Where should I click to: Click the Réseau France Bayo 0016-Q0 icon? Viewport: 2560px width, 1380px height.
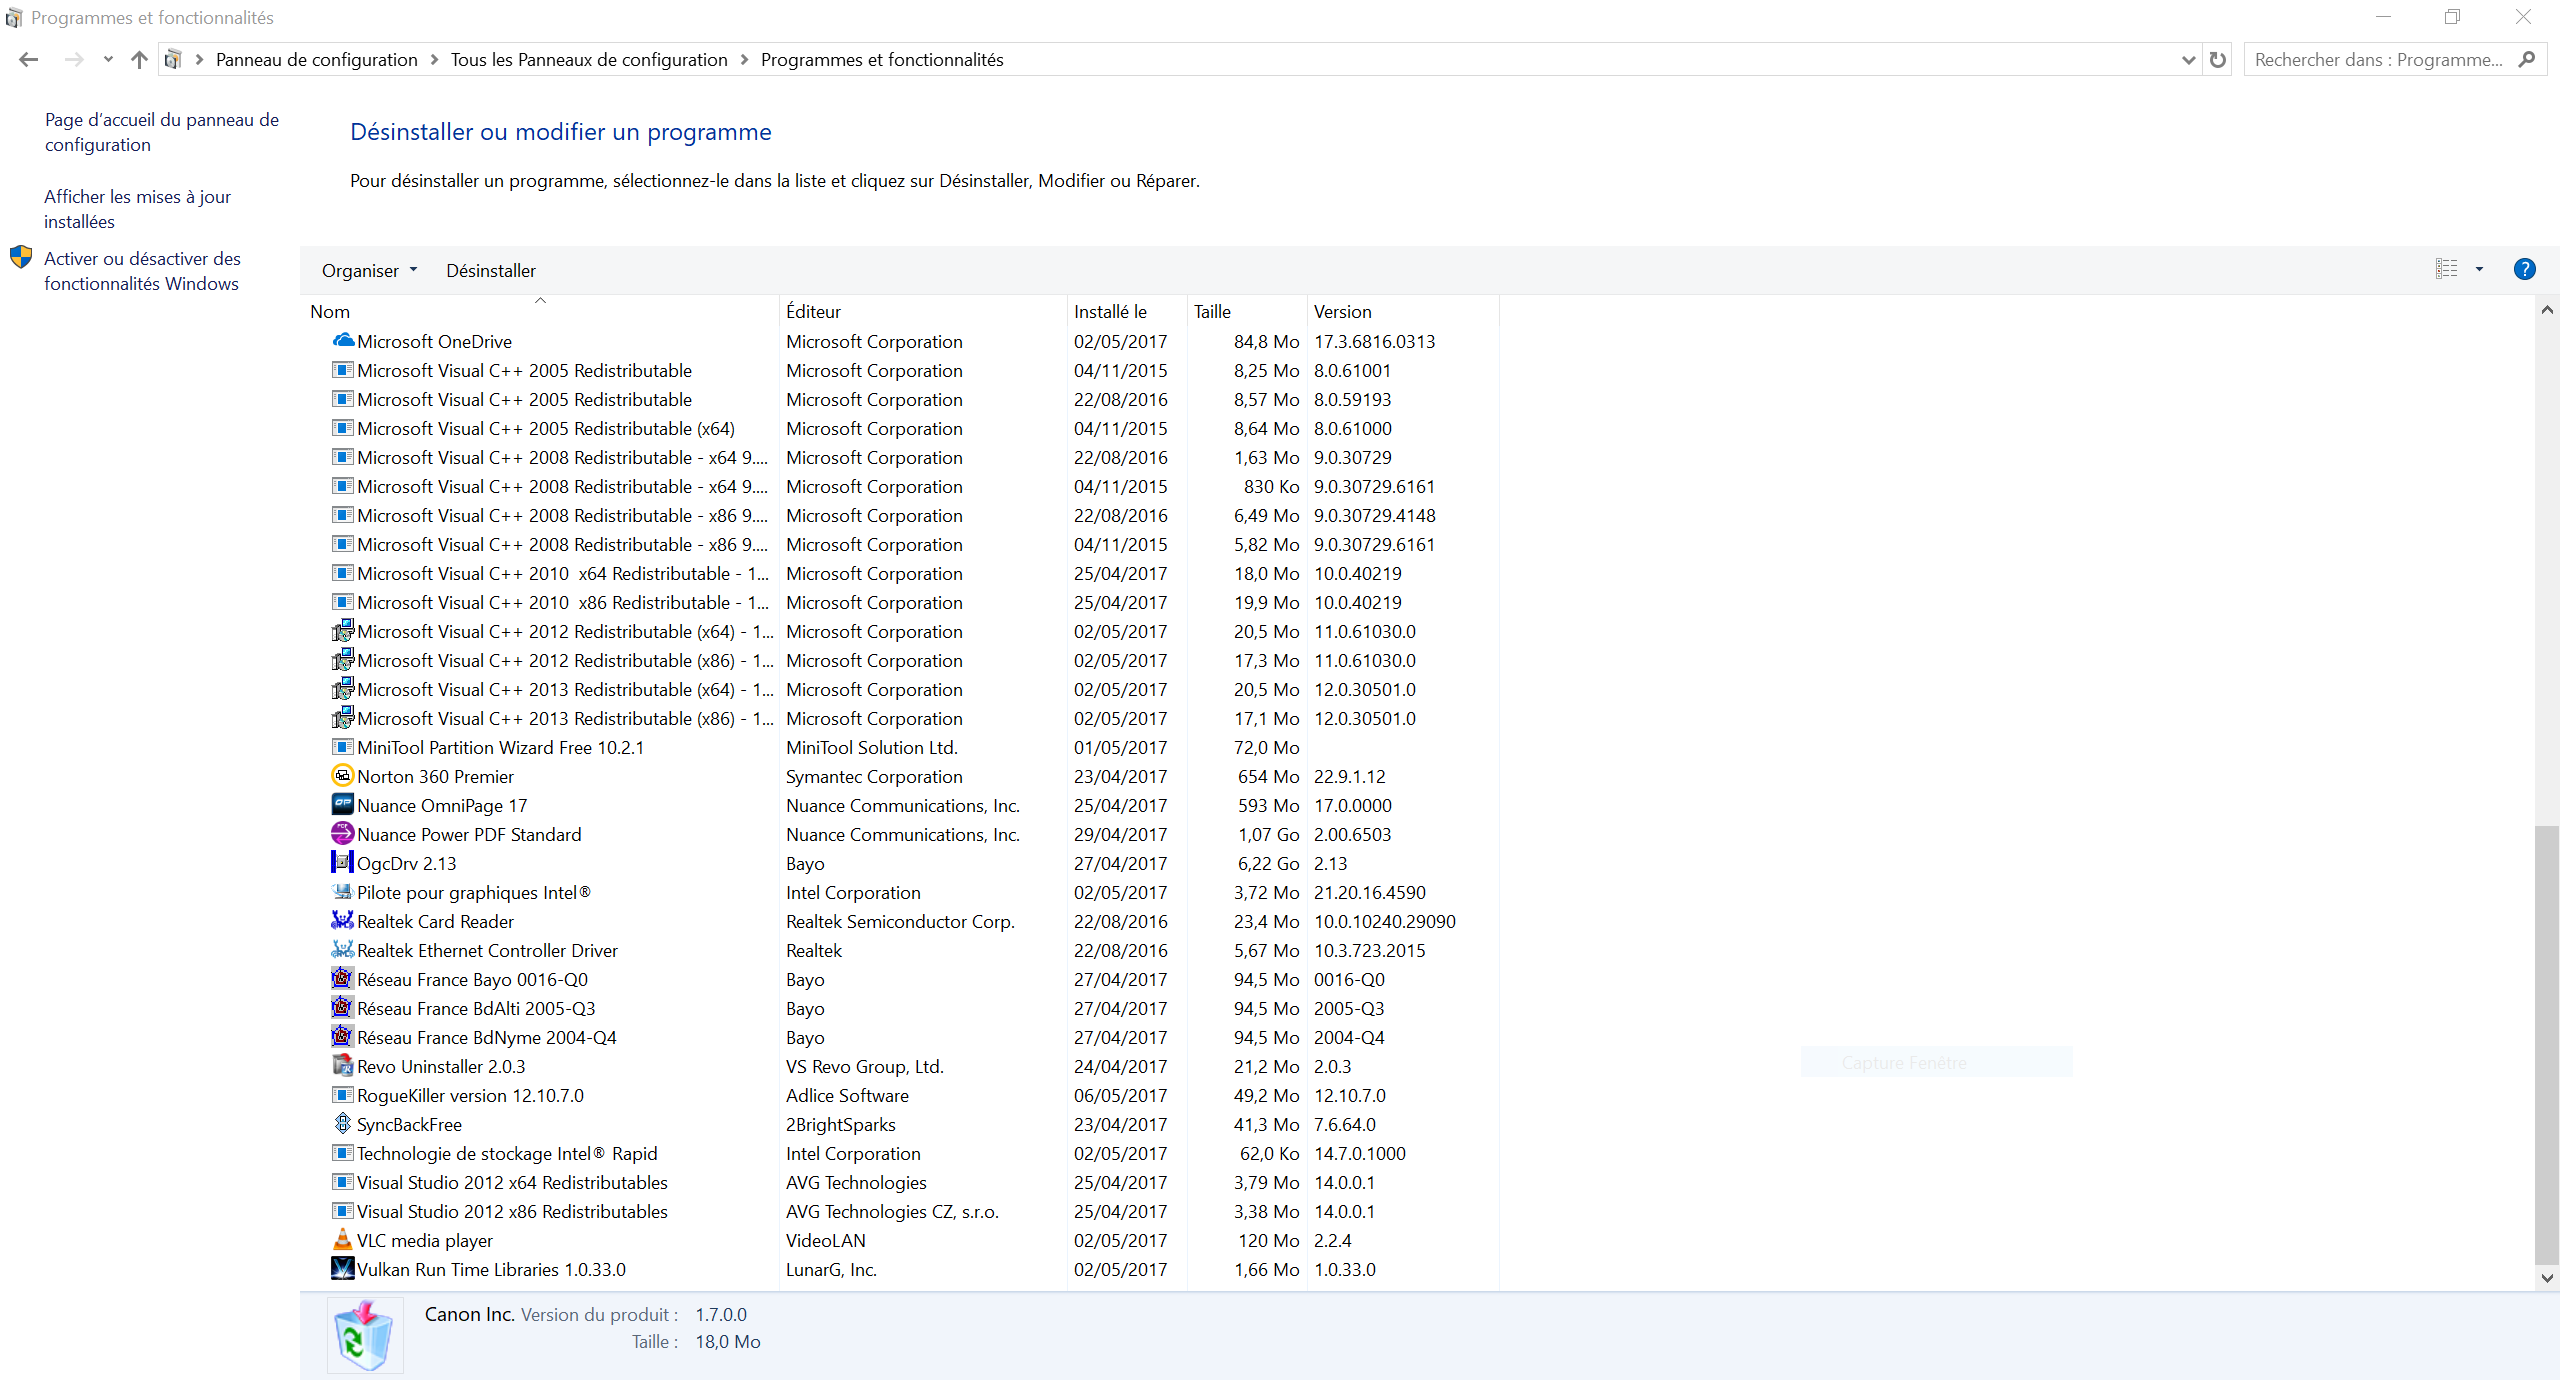[x=343, y=979]
